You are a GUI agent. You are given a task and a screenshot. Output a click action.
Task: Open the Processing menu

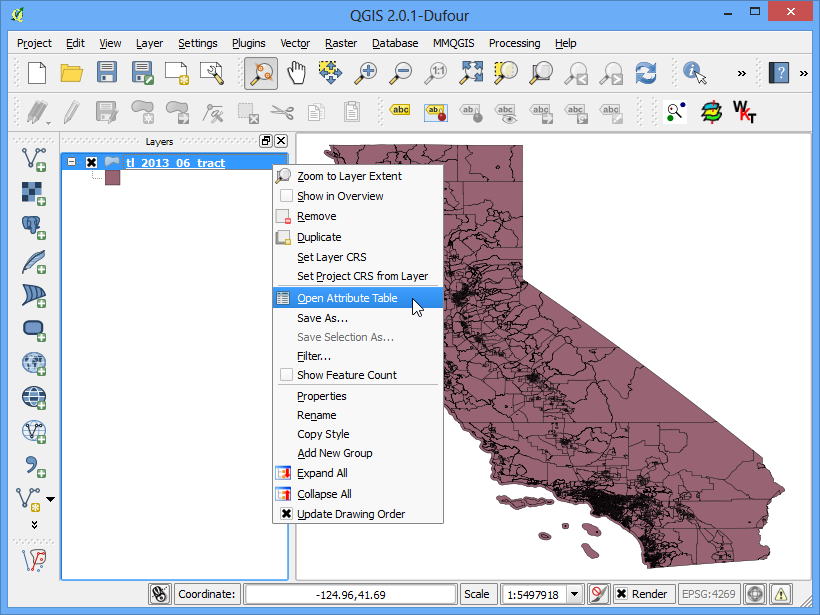click(515, 43)
